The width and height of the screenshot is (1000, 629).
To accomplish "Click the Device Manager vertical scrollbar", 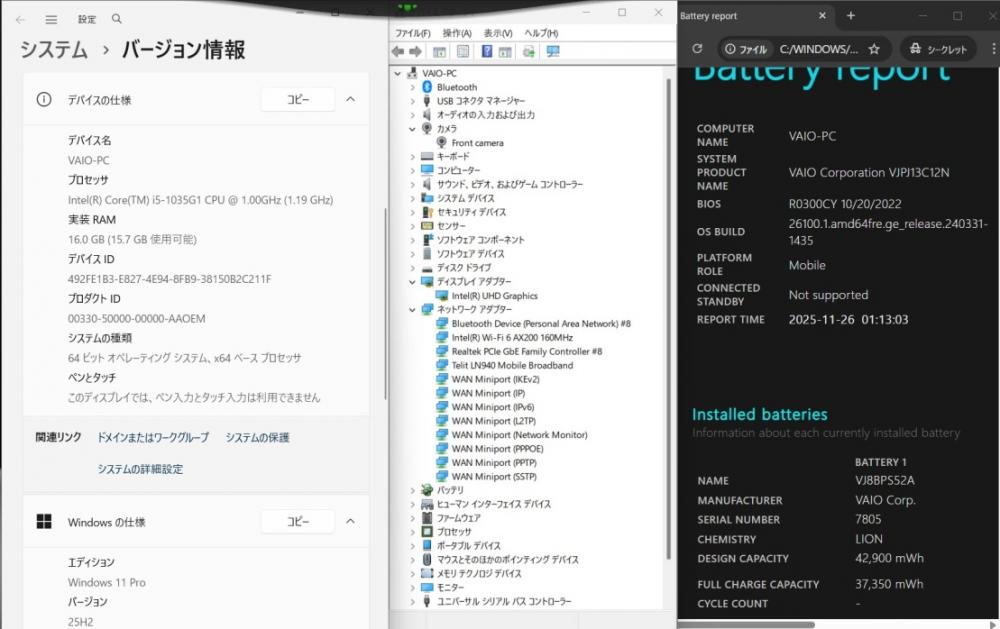I will (669, 319).
